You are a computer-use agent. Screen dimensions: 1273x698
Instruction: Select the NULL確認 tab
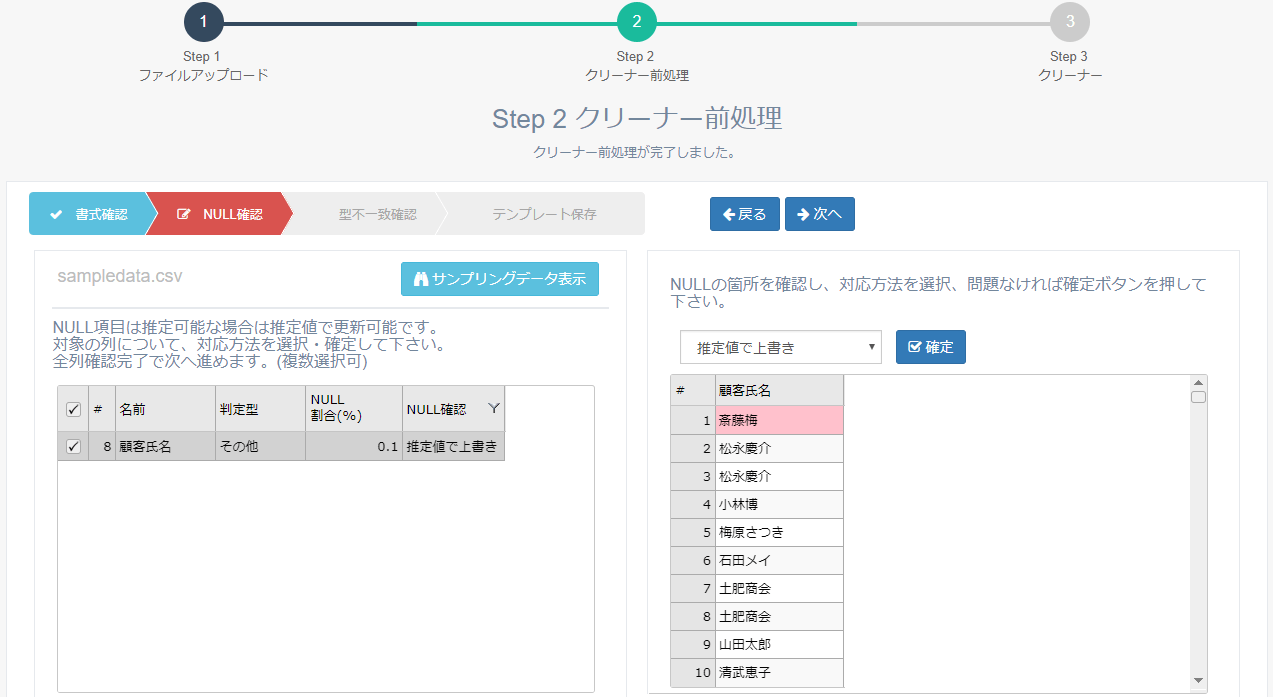[x=220, y=214]
